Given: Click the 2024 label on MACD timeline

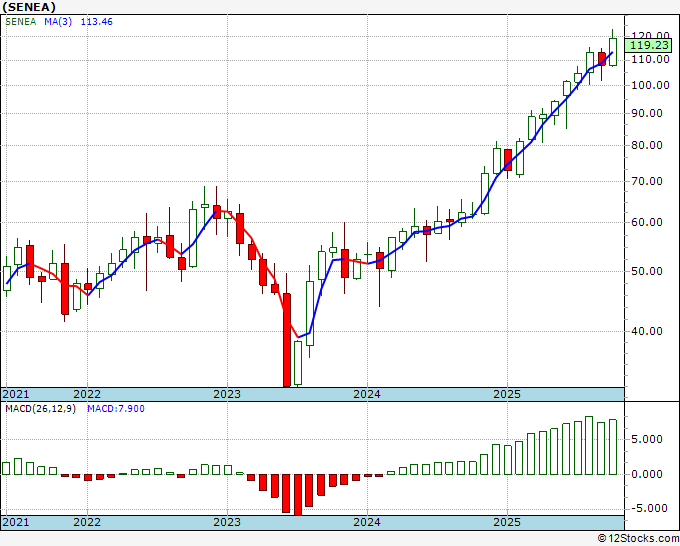Looking at the screenshot, I should click(x=367, y=522).
